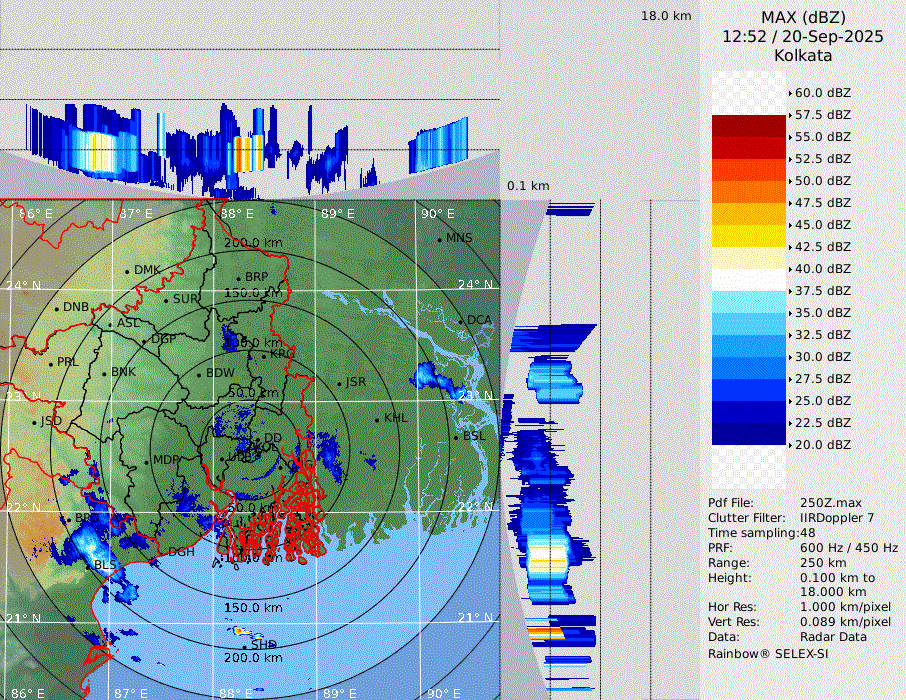
Task: Select the 250Z.max file name value
Action: click(x=829, y=502)
